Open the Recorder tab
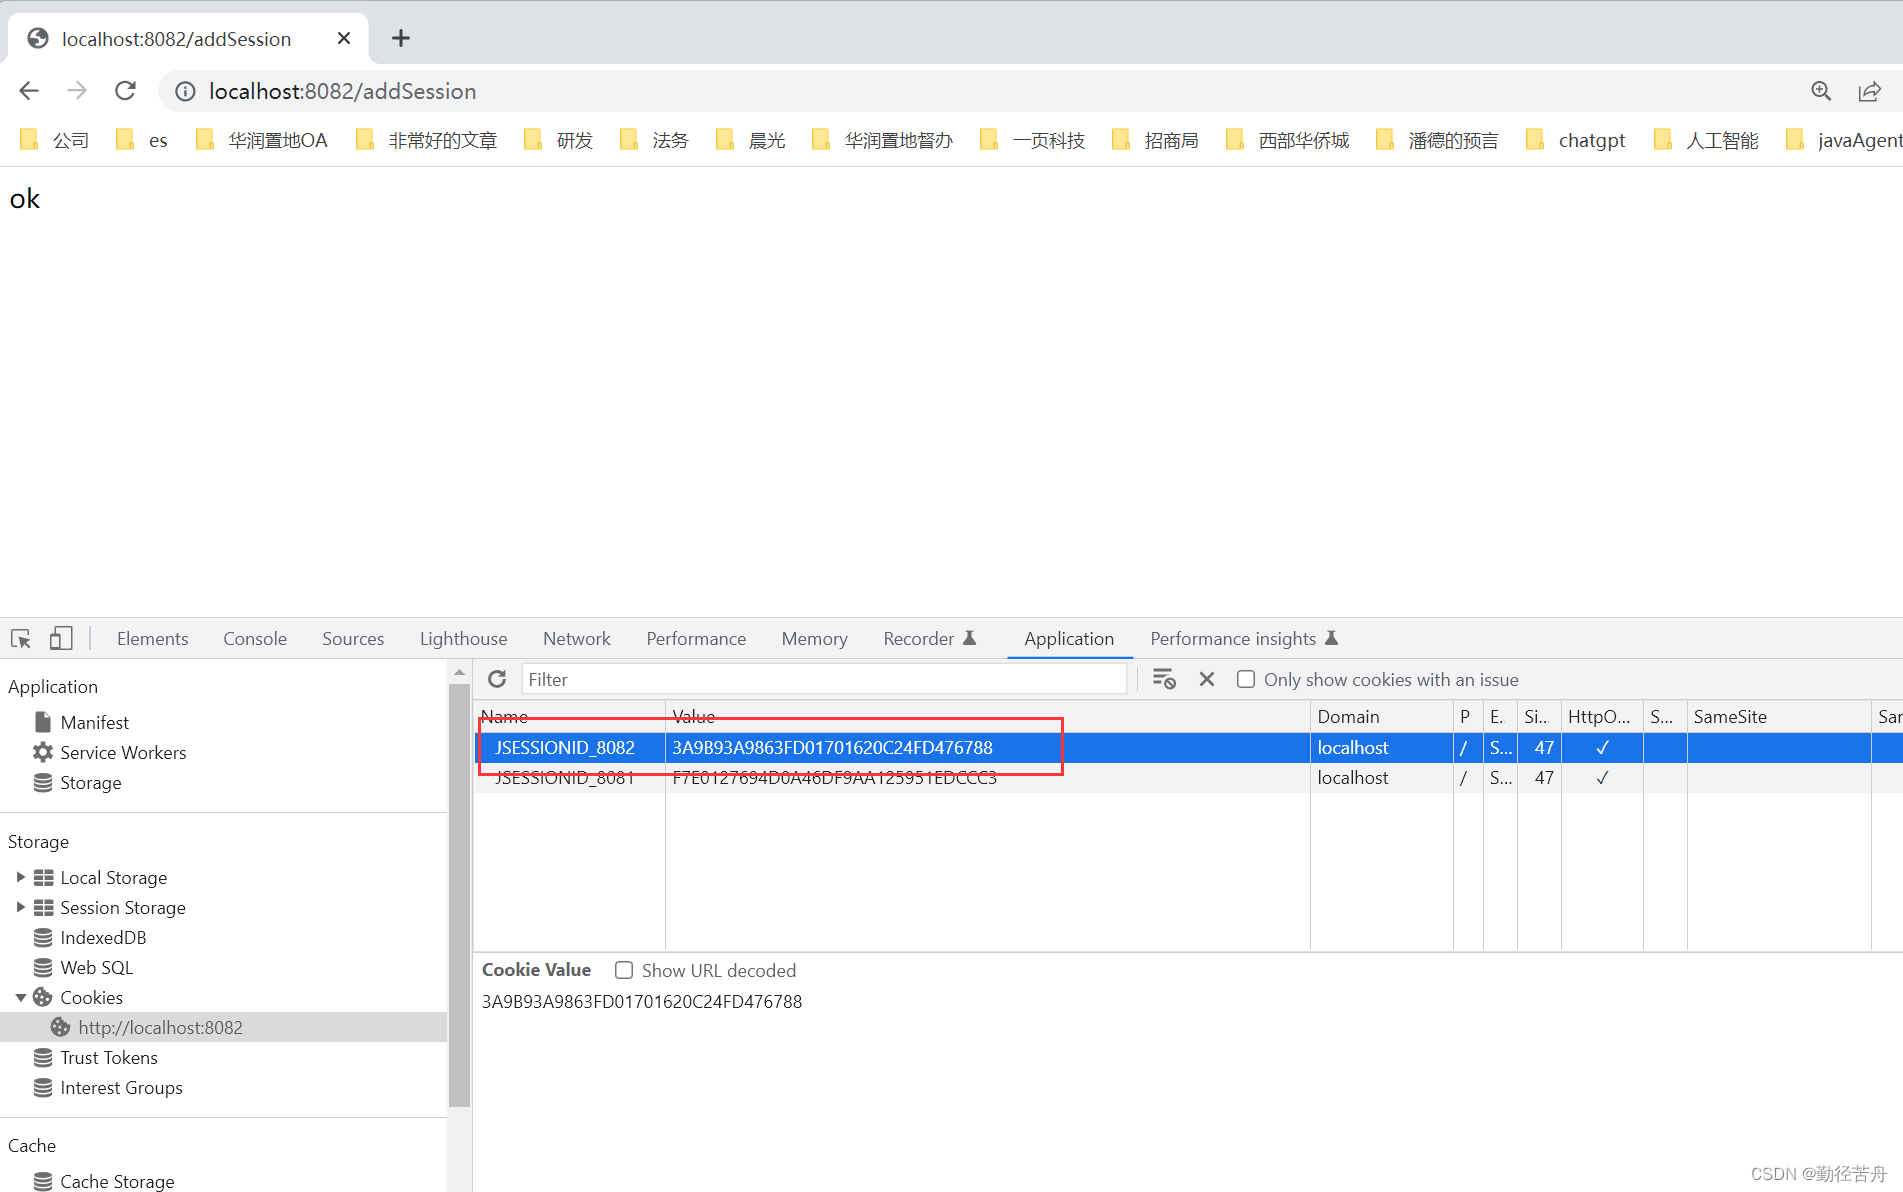 pyautogui.click(x=929, y=638)
